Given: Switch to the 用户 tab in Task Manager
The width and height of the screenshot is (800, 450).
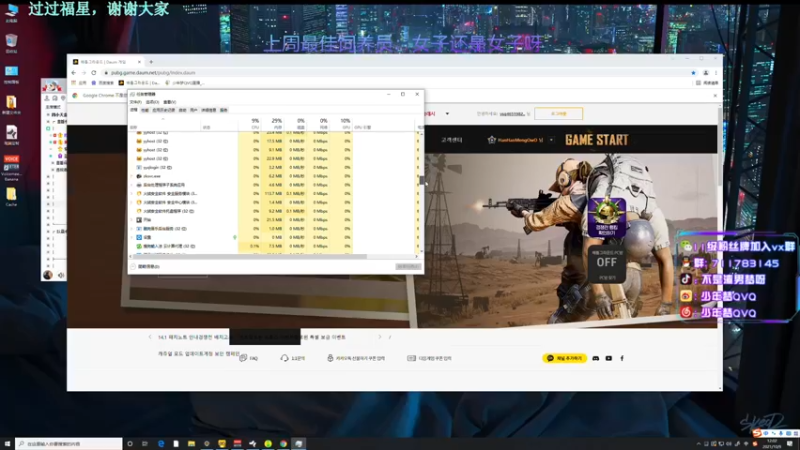Looking at the screenshot, I should 193,110.
